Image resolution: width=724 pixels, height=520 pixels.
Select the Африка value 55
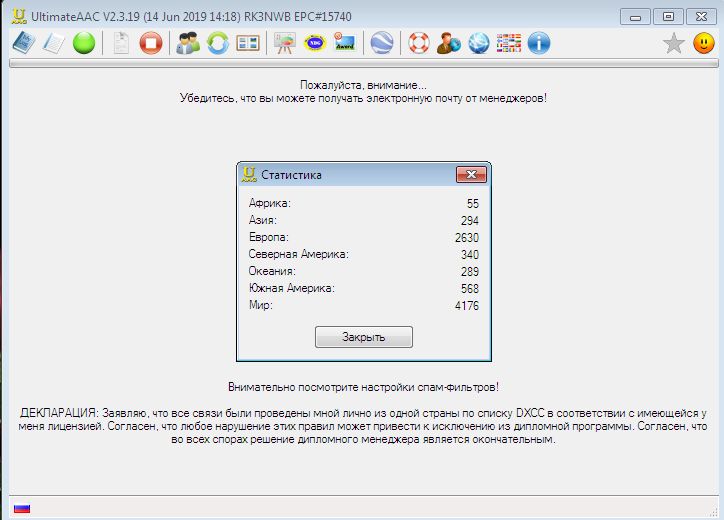pyautogui.click(x=472, y=204)
